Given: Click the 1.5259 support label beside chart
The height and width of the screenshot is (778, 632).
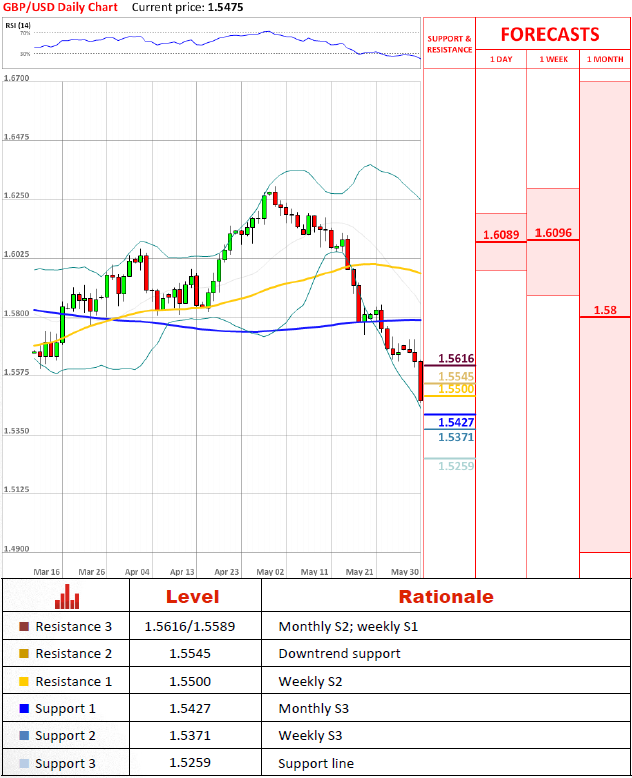Looking at the screenshot, I should pyautogui.click(x=456, y=466).
